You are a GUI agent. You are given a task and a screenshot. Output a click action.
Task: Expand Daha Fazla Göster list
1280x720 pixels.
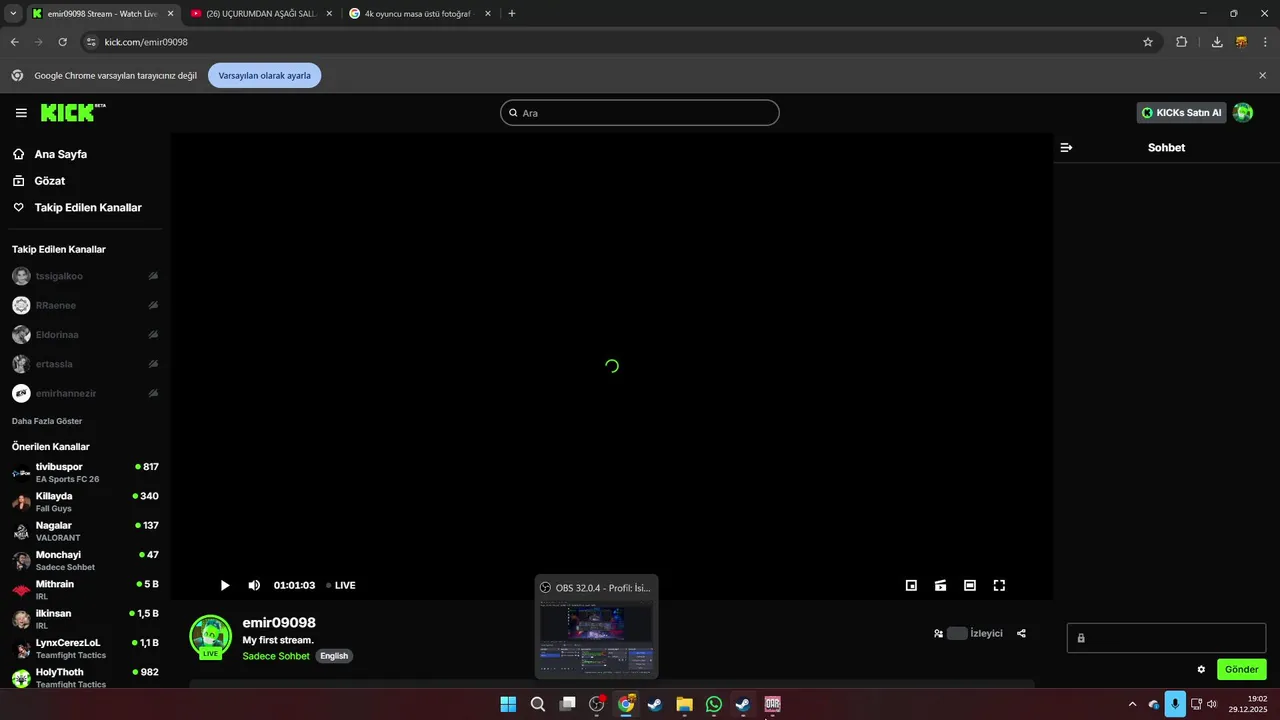click(47, 421)
